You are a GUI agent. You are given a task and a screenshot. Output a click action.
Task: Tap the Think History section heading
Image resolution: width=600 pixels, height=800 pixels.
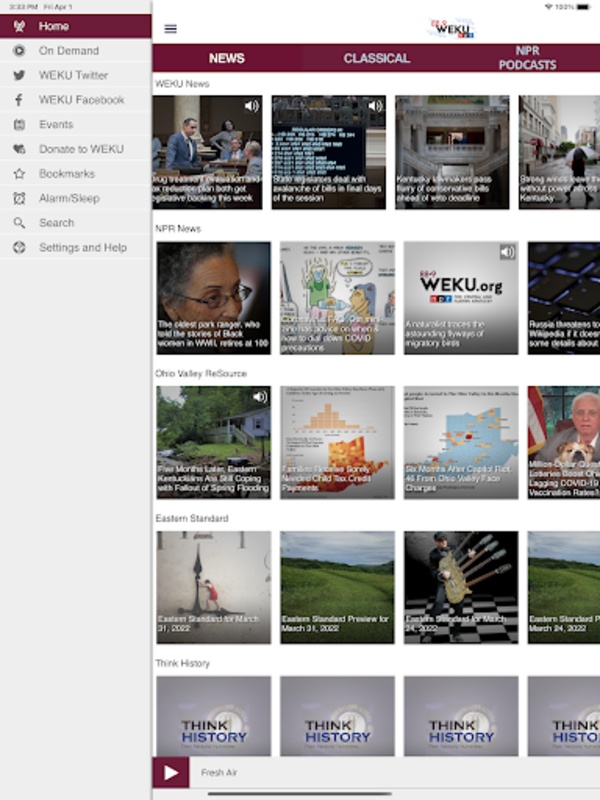[183, 663]
